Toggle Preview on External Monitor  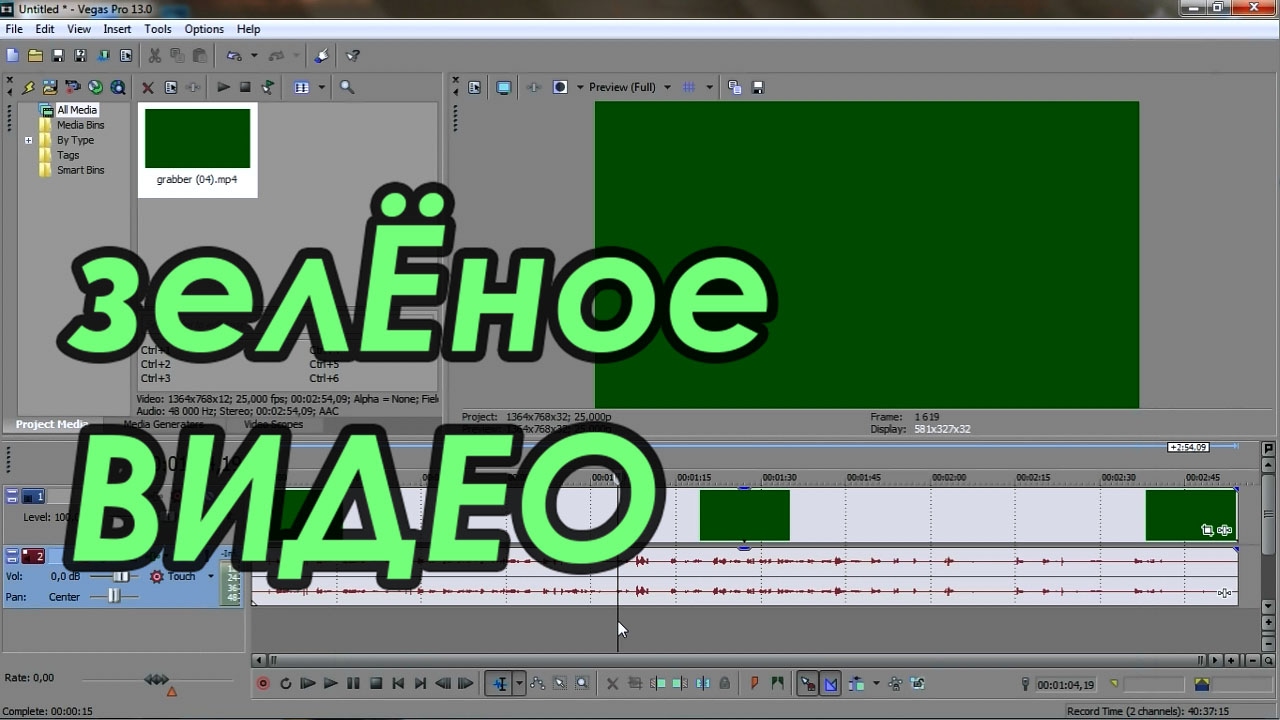(x=504, y=87)
